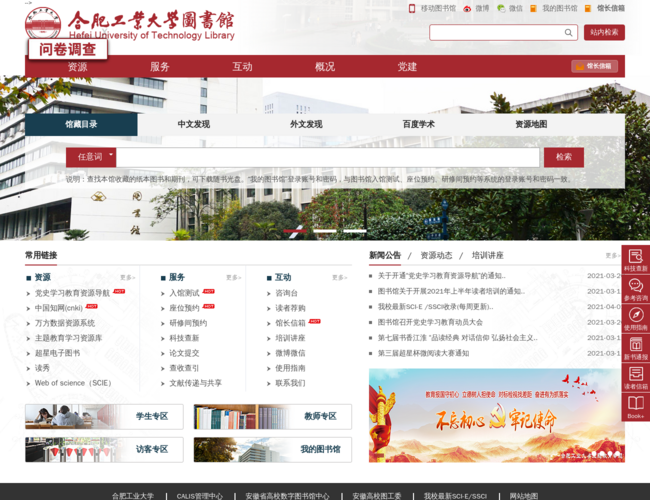Open the 学生专区 thumbnail banner
650x500 pixels.
tap(104, 417)
